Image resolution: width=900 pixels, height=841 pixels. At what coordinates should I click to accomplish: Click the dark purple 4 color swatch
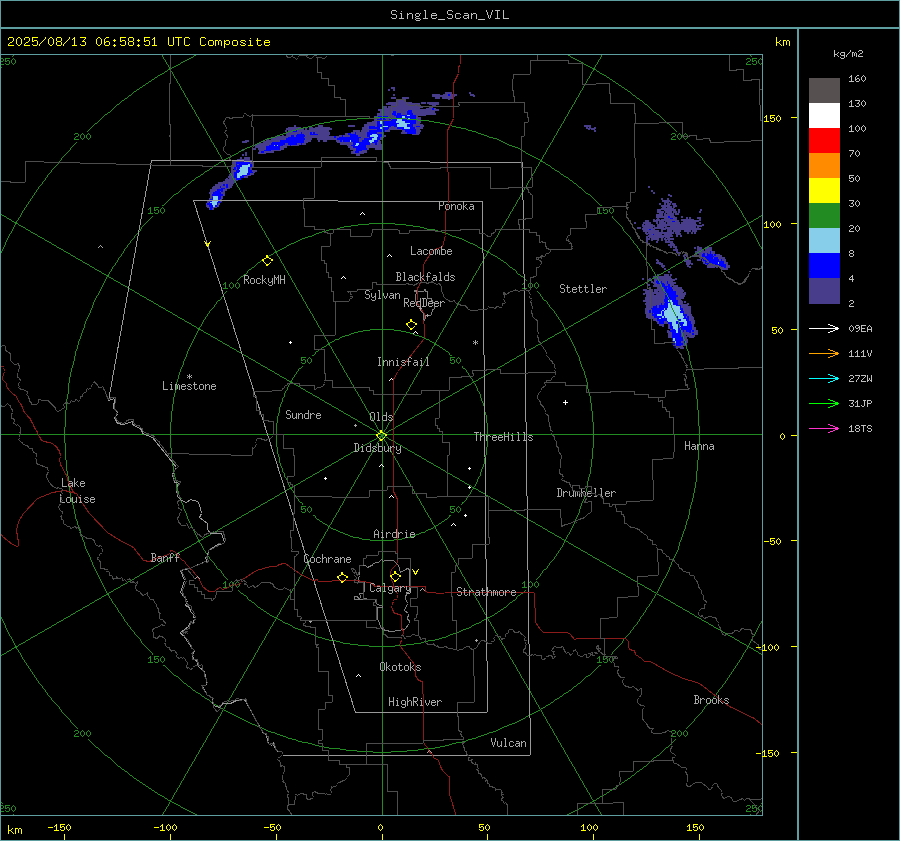824,290
